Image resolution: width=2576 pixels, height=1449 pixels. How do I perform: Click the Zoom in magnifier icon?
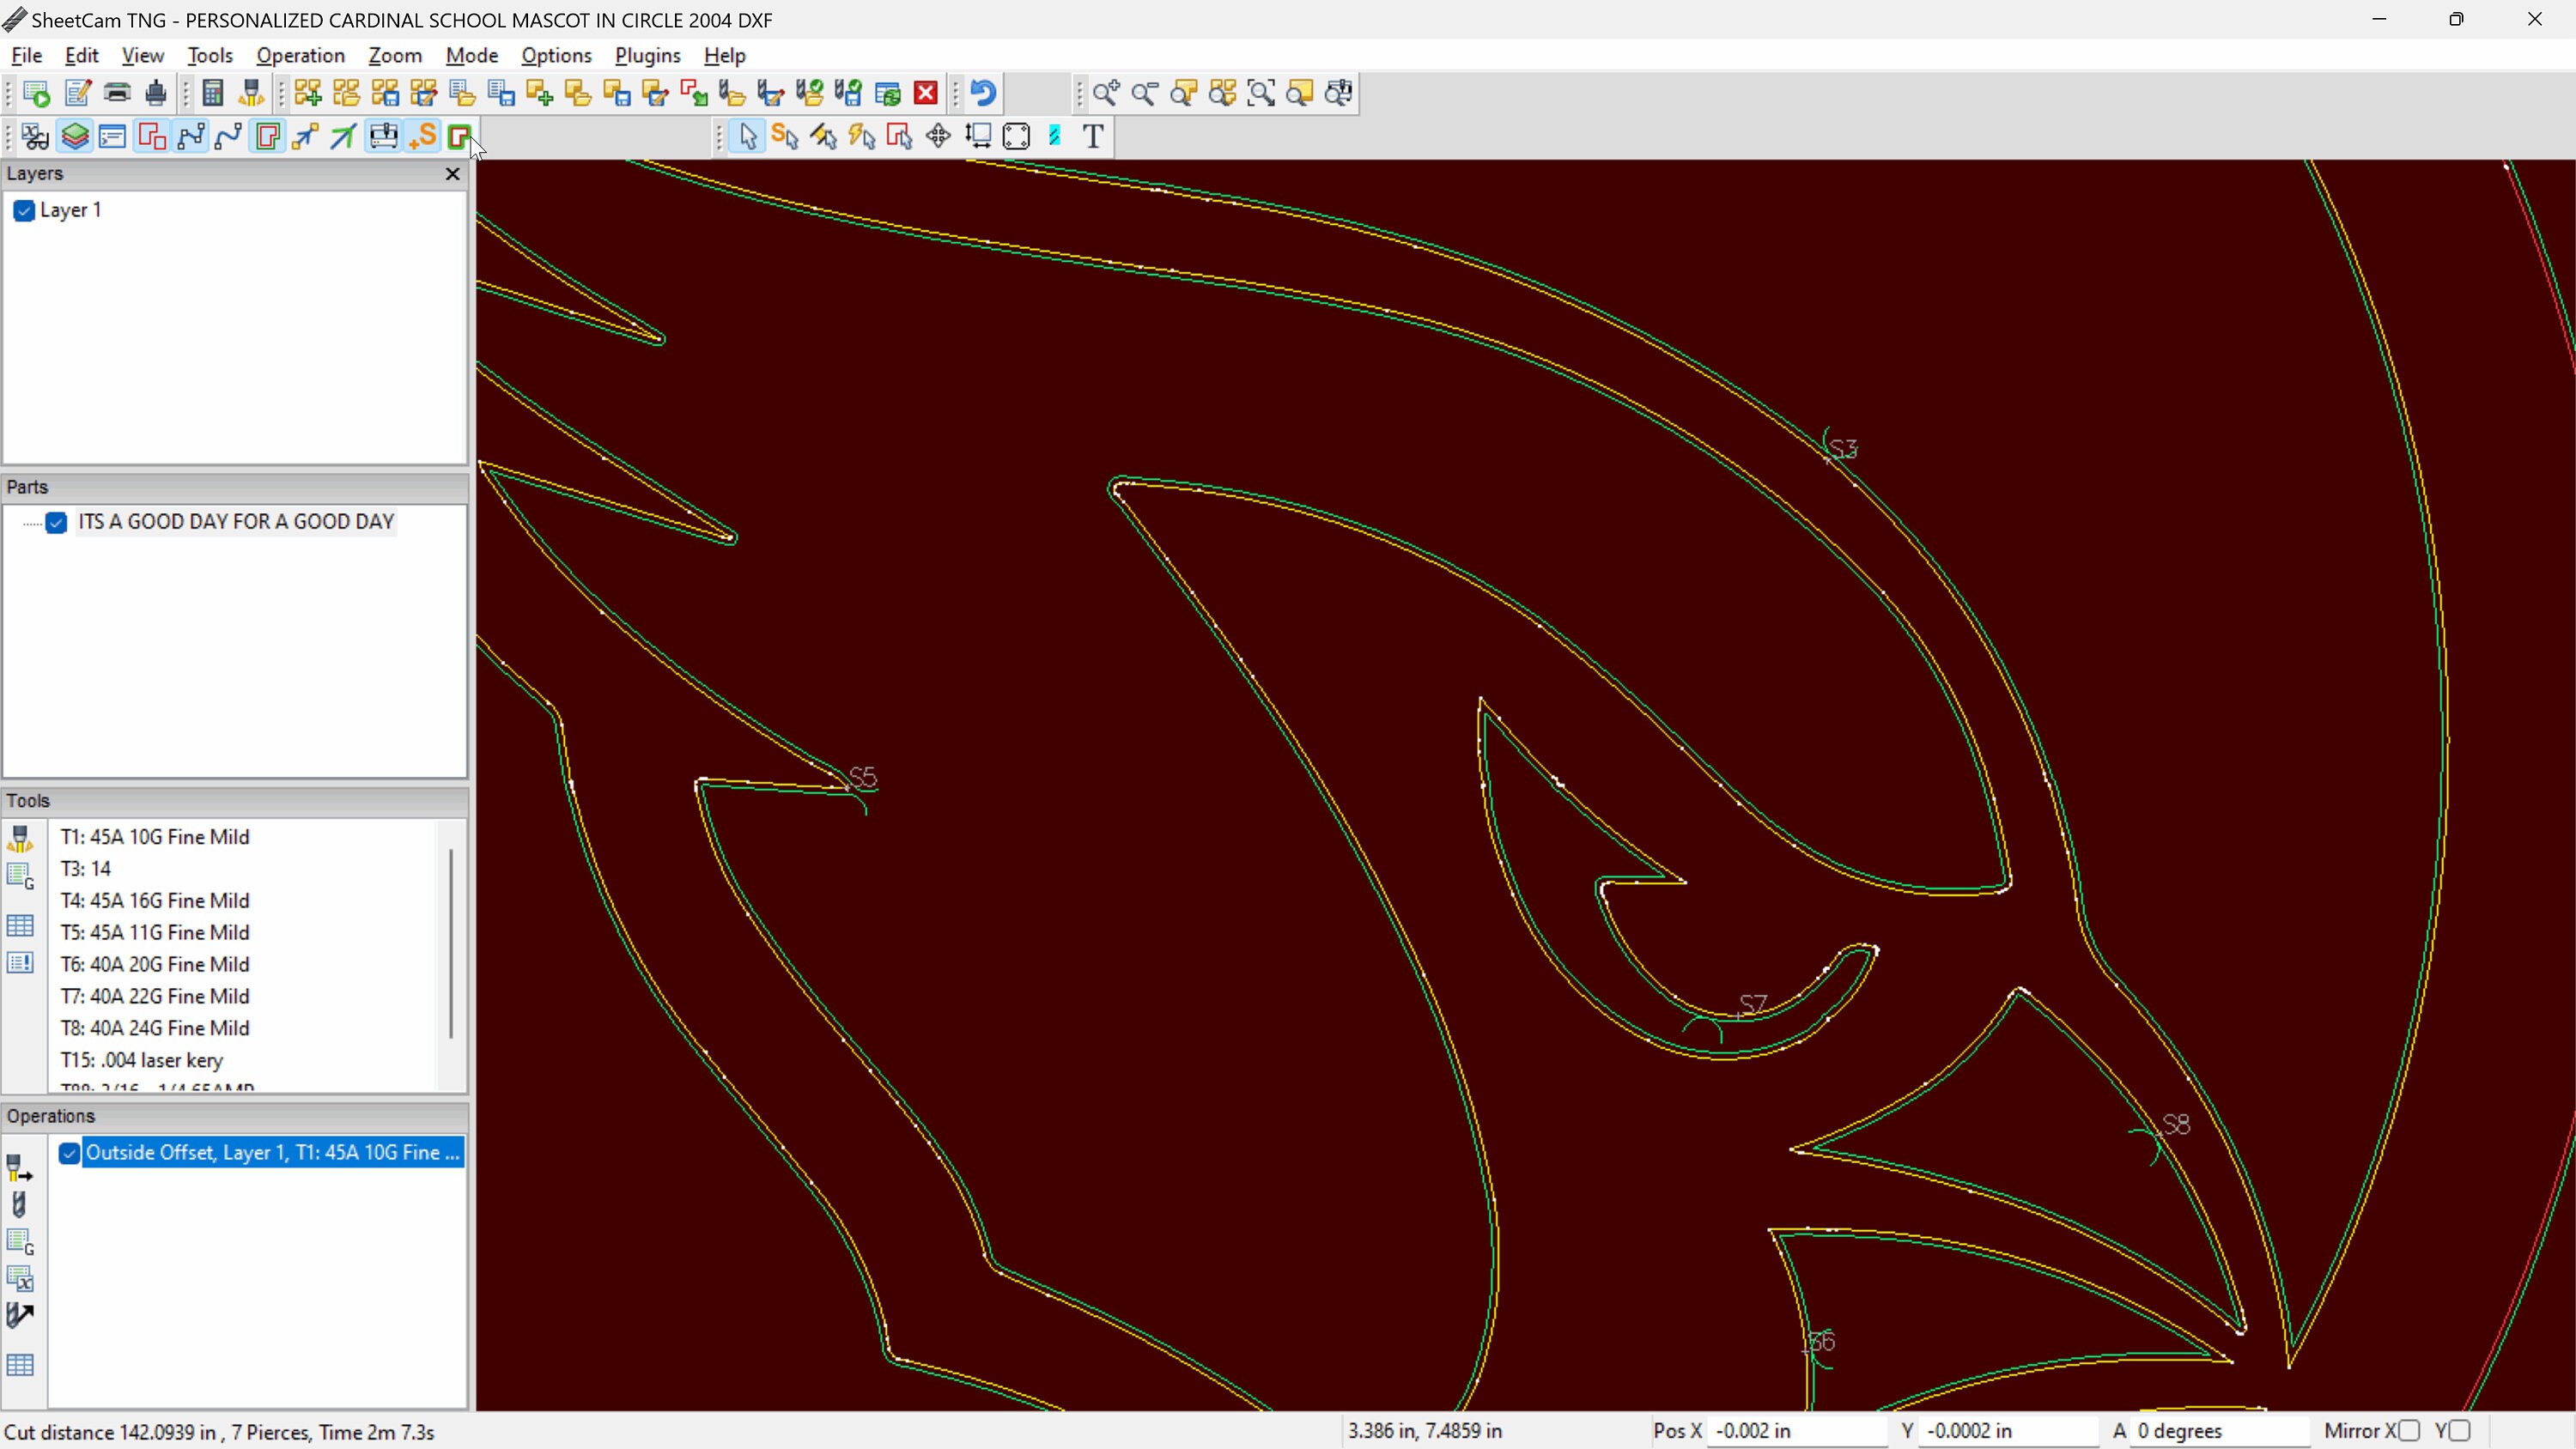[x=1106, y=93]
